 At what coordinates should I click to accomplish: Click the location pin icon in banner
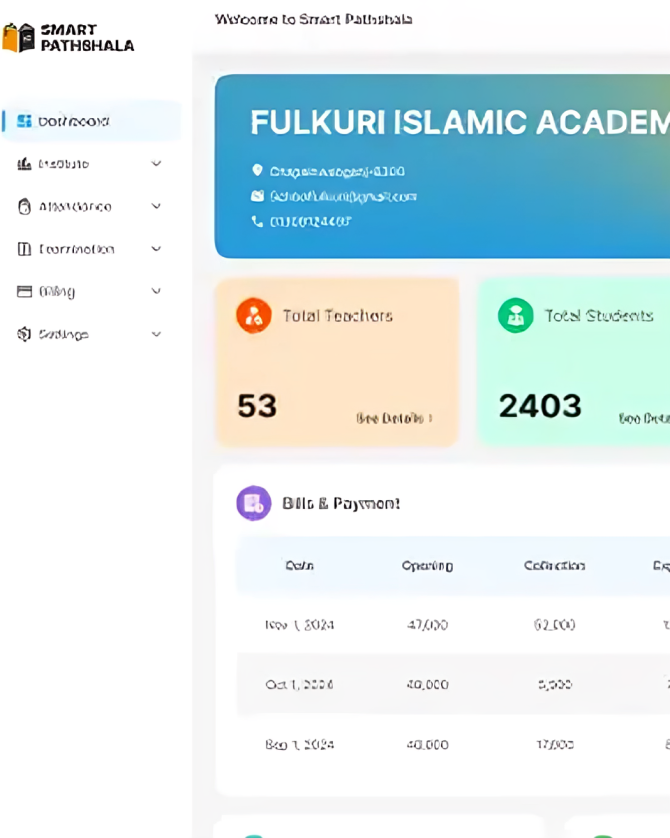(x=257, y=171)
